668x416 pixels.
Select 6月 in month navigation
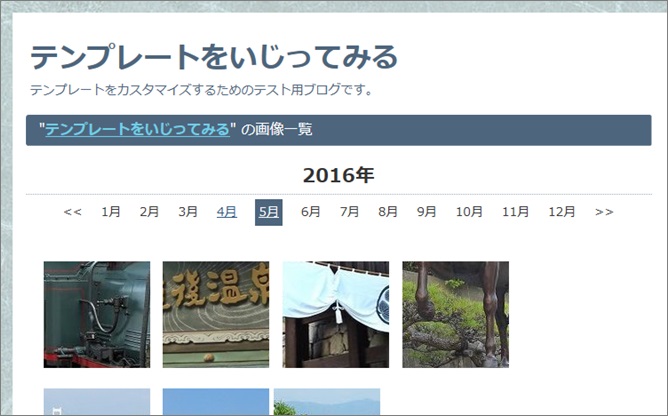(x=311, y=212)
